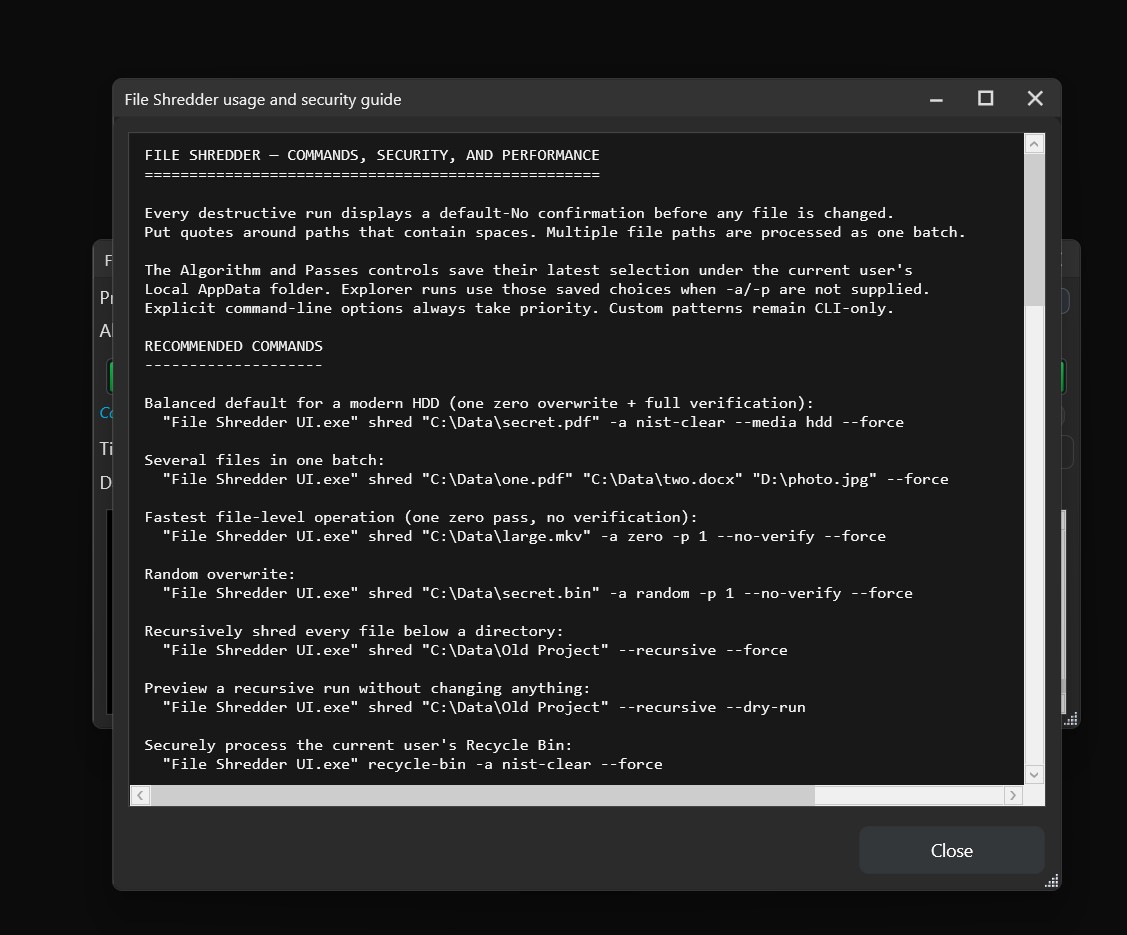Click 'Fastest file-level operation' line
The width and height of the screenshot is (1127, 935).
click(420, 517)
